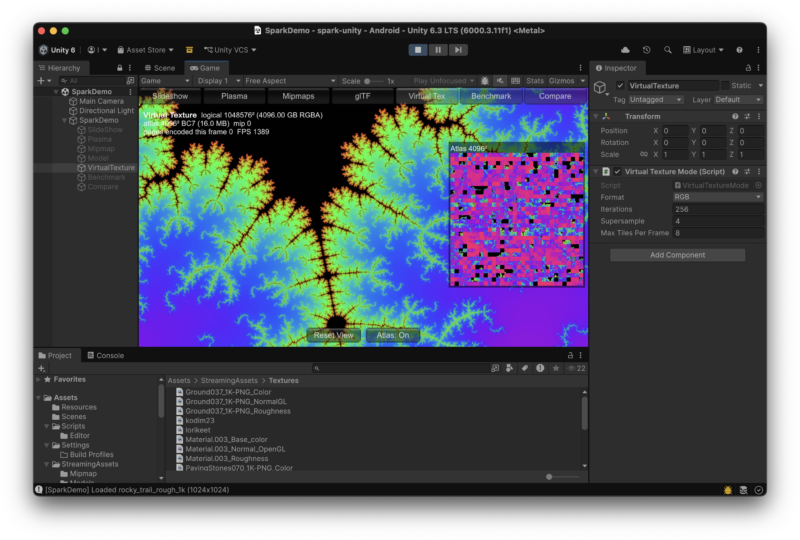The width and height of the screenshot is (800, 540).
Task: Open the Layout dropdown
Action: coord(703,50)
